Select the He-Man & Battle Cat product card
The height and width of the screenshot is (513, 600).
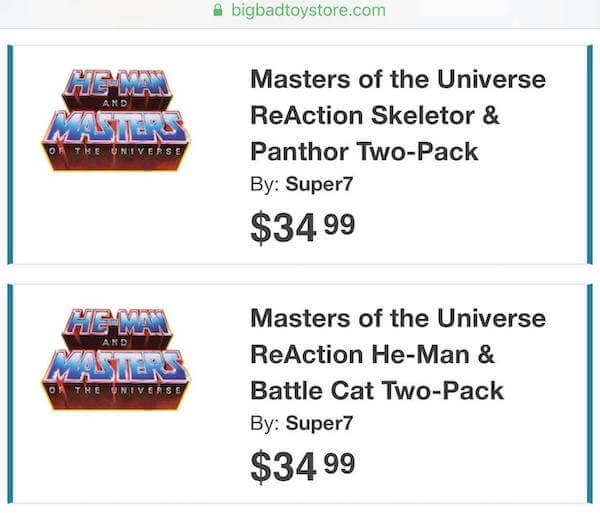pos(300,394)
